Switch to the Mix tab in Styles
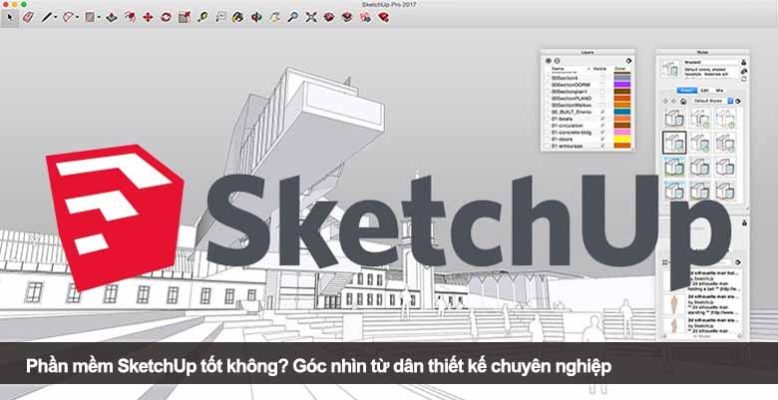Screen dimensions: 778x400 (719, 90)
